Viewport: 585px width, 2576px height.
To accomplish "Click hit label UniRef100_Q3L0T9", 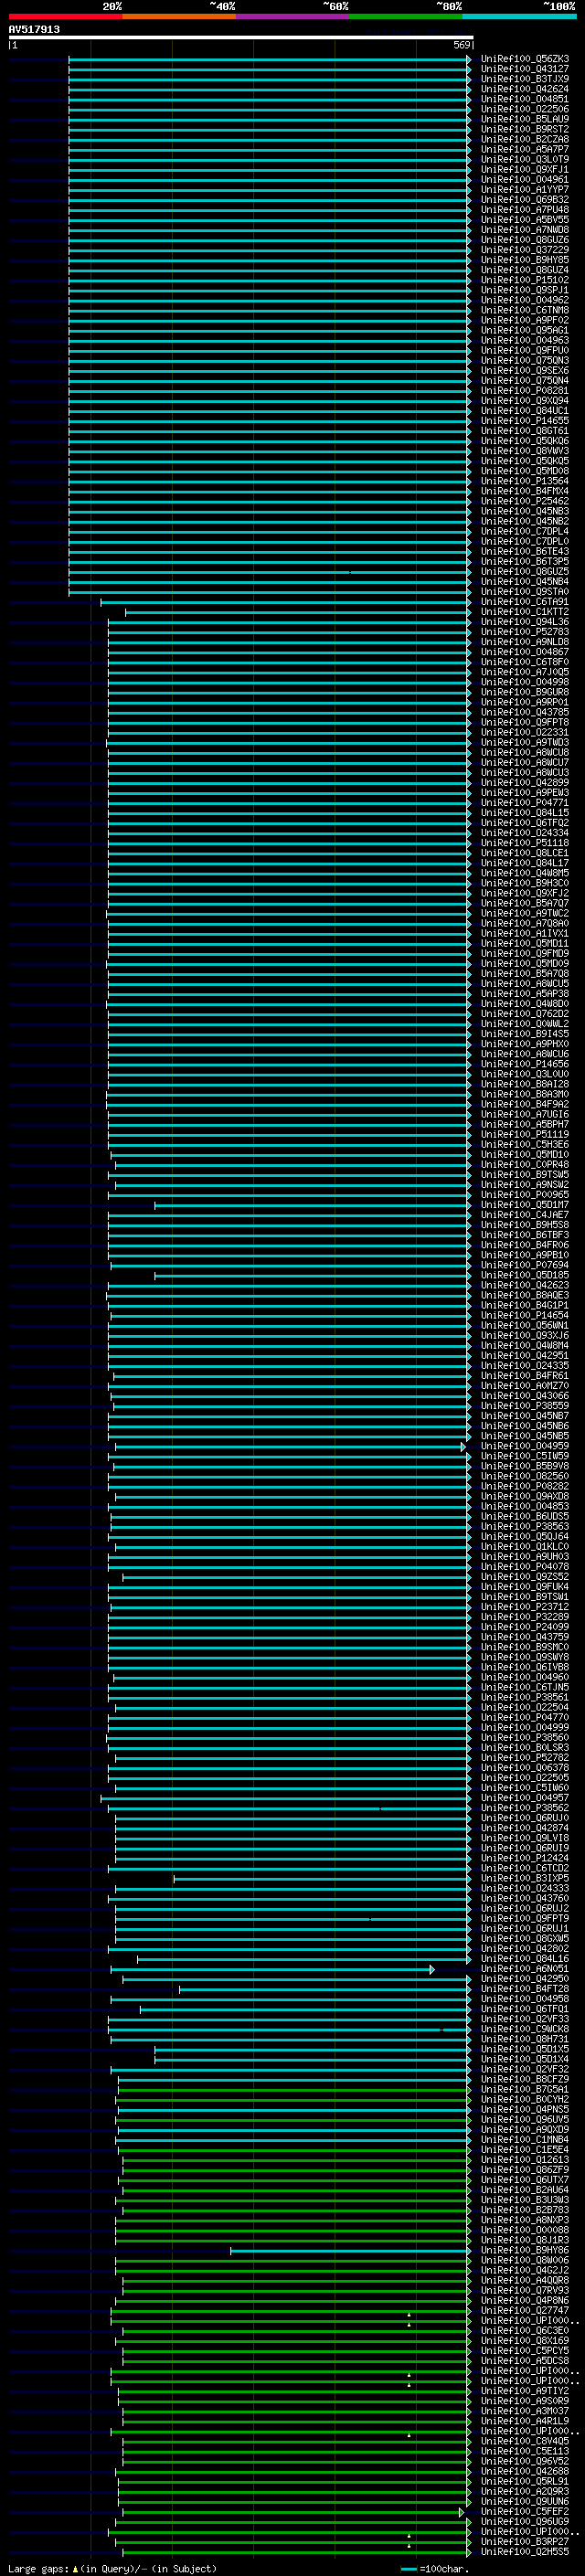I will point(525,159).
